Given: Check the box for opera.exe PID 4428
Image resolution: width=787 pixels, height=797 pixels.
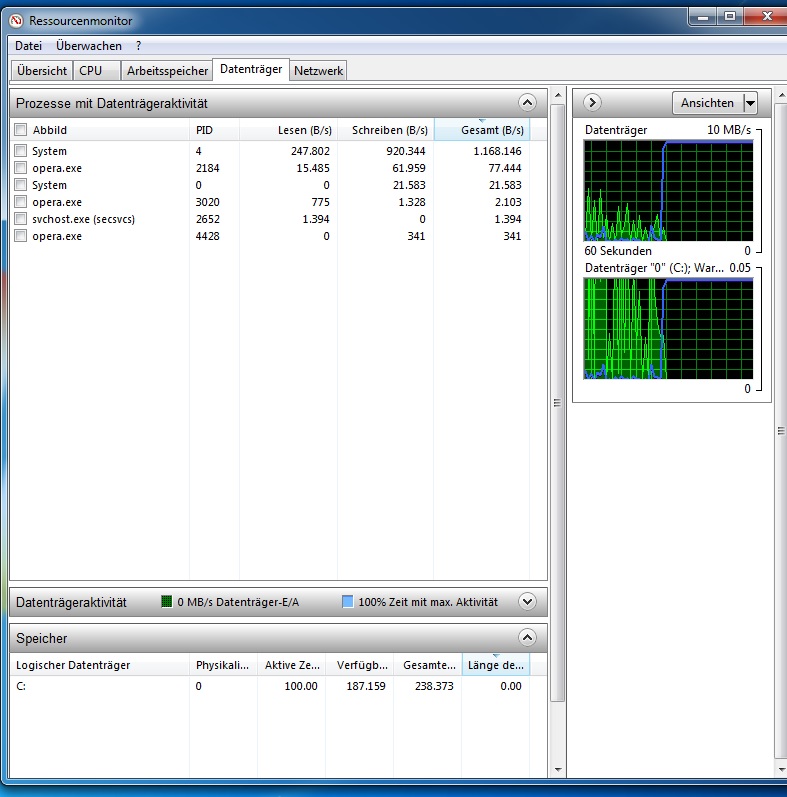Looking at the screenshot, I should point(20,236).
